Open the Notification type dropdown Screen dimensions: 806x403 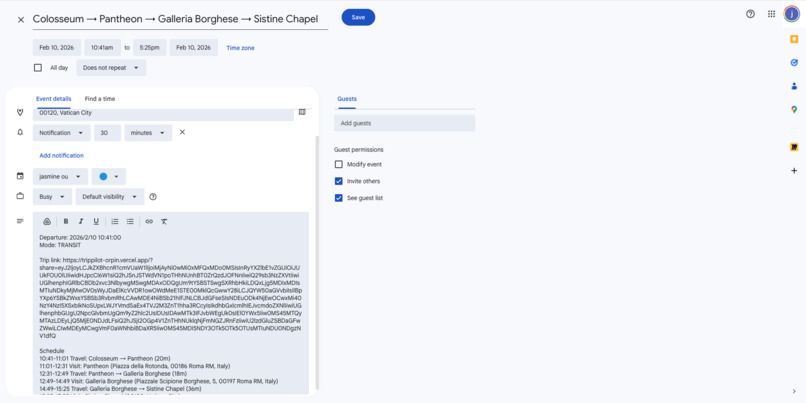62,133
